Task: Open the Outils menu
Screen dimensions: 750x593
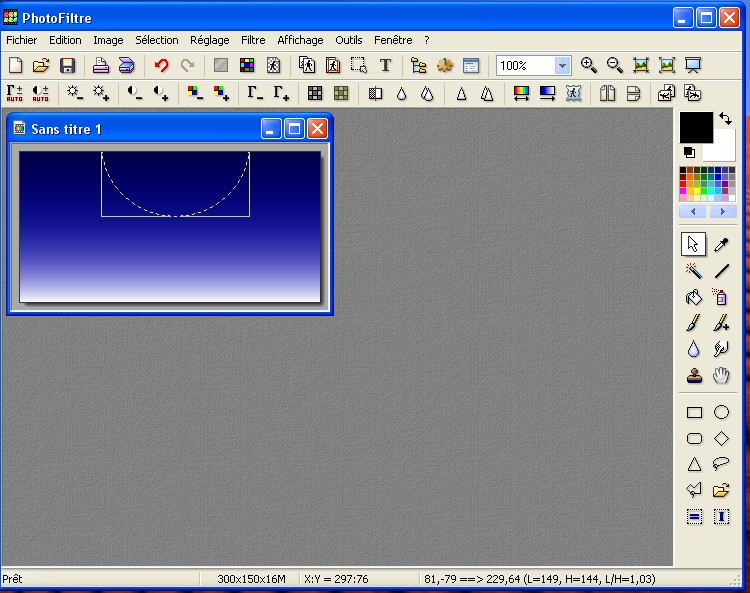Action: pos(349,40)
